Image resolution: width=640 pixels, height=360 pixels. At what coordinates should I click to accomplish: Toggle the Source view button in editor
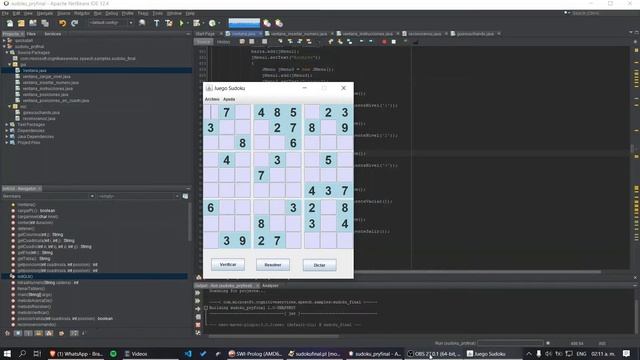(x=203, y=42)
